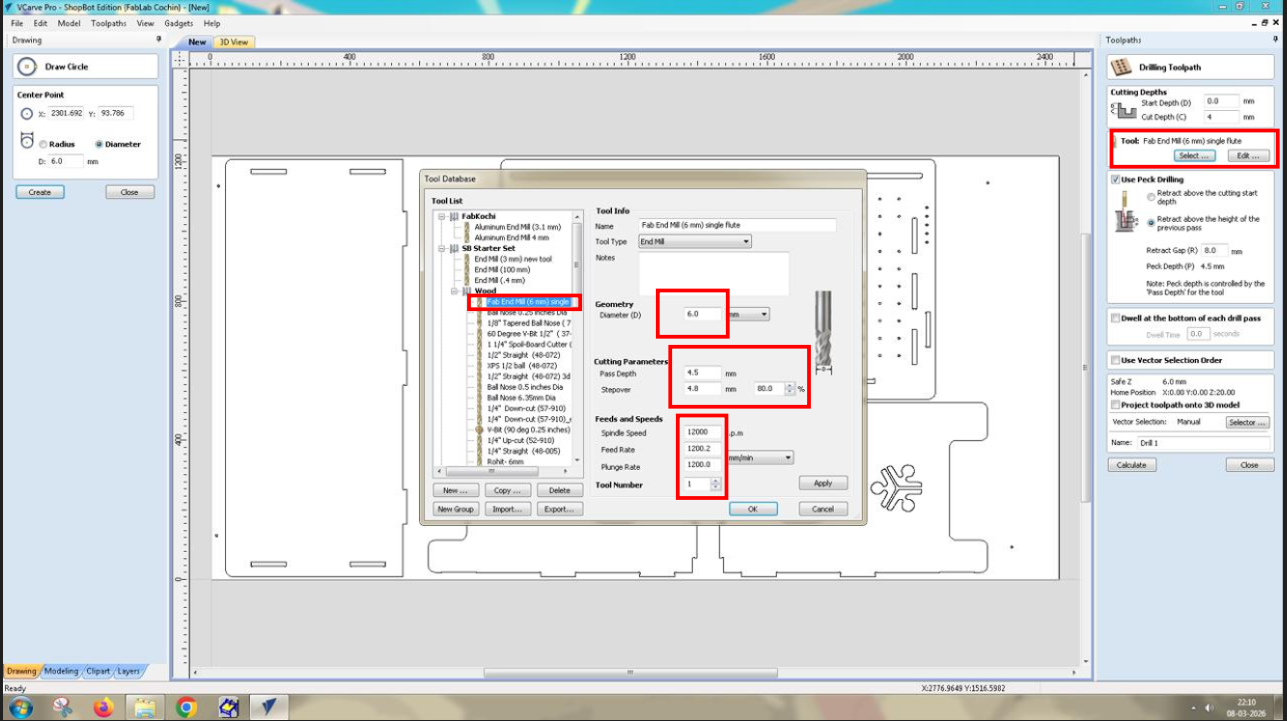Viewport: 1287px width, 721px height.
Task: Click the Cutting Depths diagram icon
Action: [x=1122, y=110]
